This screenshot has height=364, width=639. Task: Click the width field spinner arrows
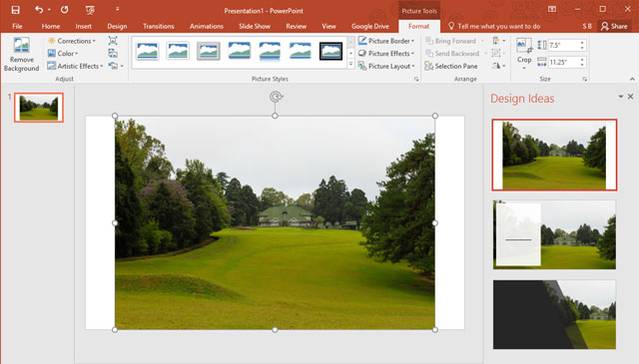pyautogui.click(x=582, y=62)
